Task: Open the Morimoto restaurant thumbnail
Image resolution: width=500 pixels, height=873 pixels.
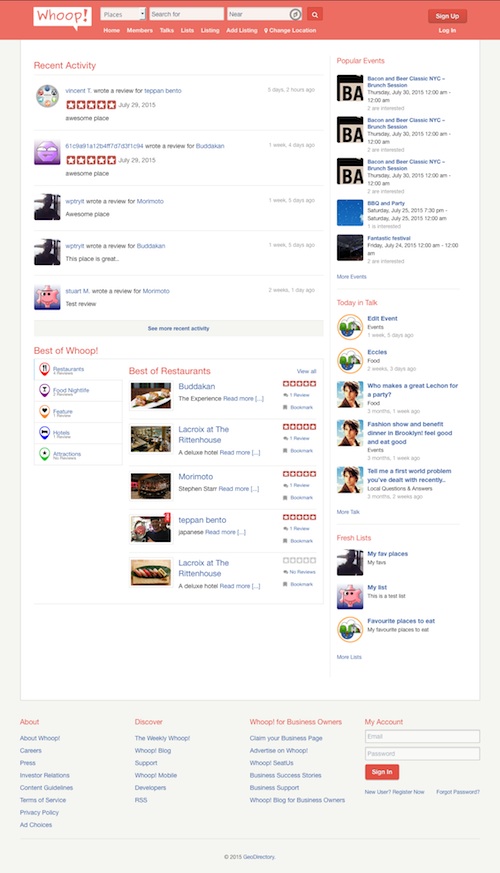Action: pyautogui.click(x=151, y=487)
